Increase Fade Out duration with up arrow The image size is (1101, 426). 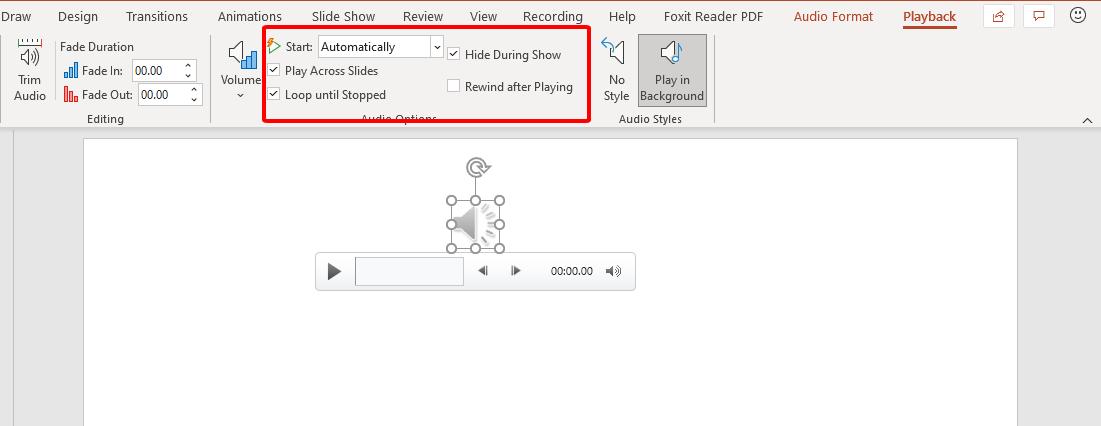pos(194,90)
